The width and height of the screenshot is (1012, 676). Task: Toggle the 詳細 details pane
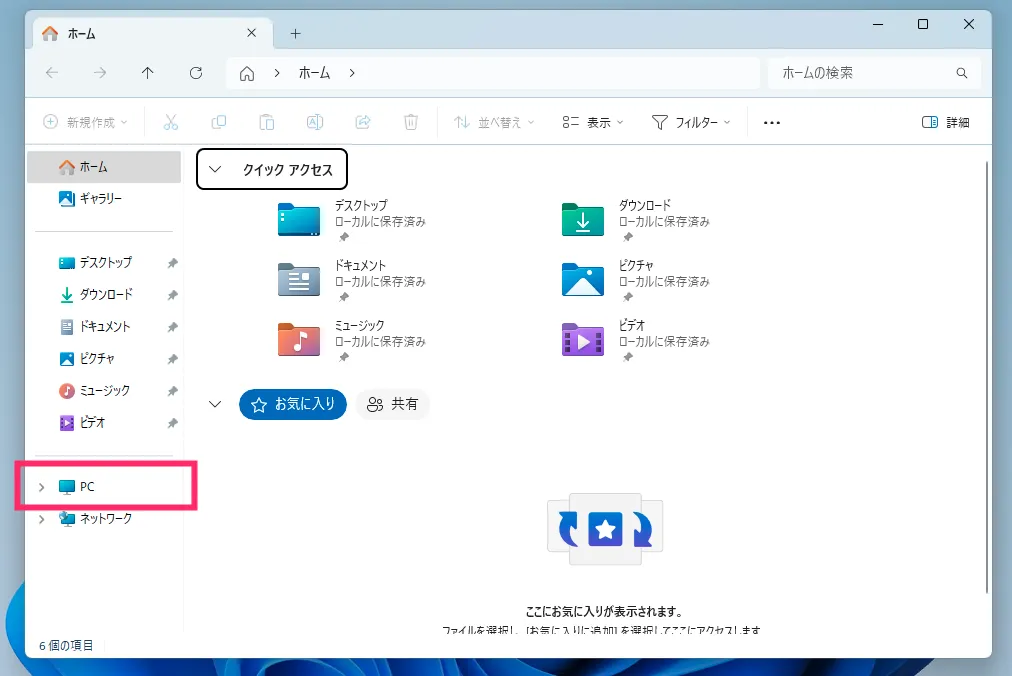(946, 123)
